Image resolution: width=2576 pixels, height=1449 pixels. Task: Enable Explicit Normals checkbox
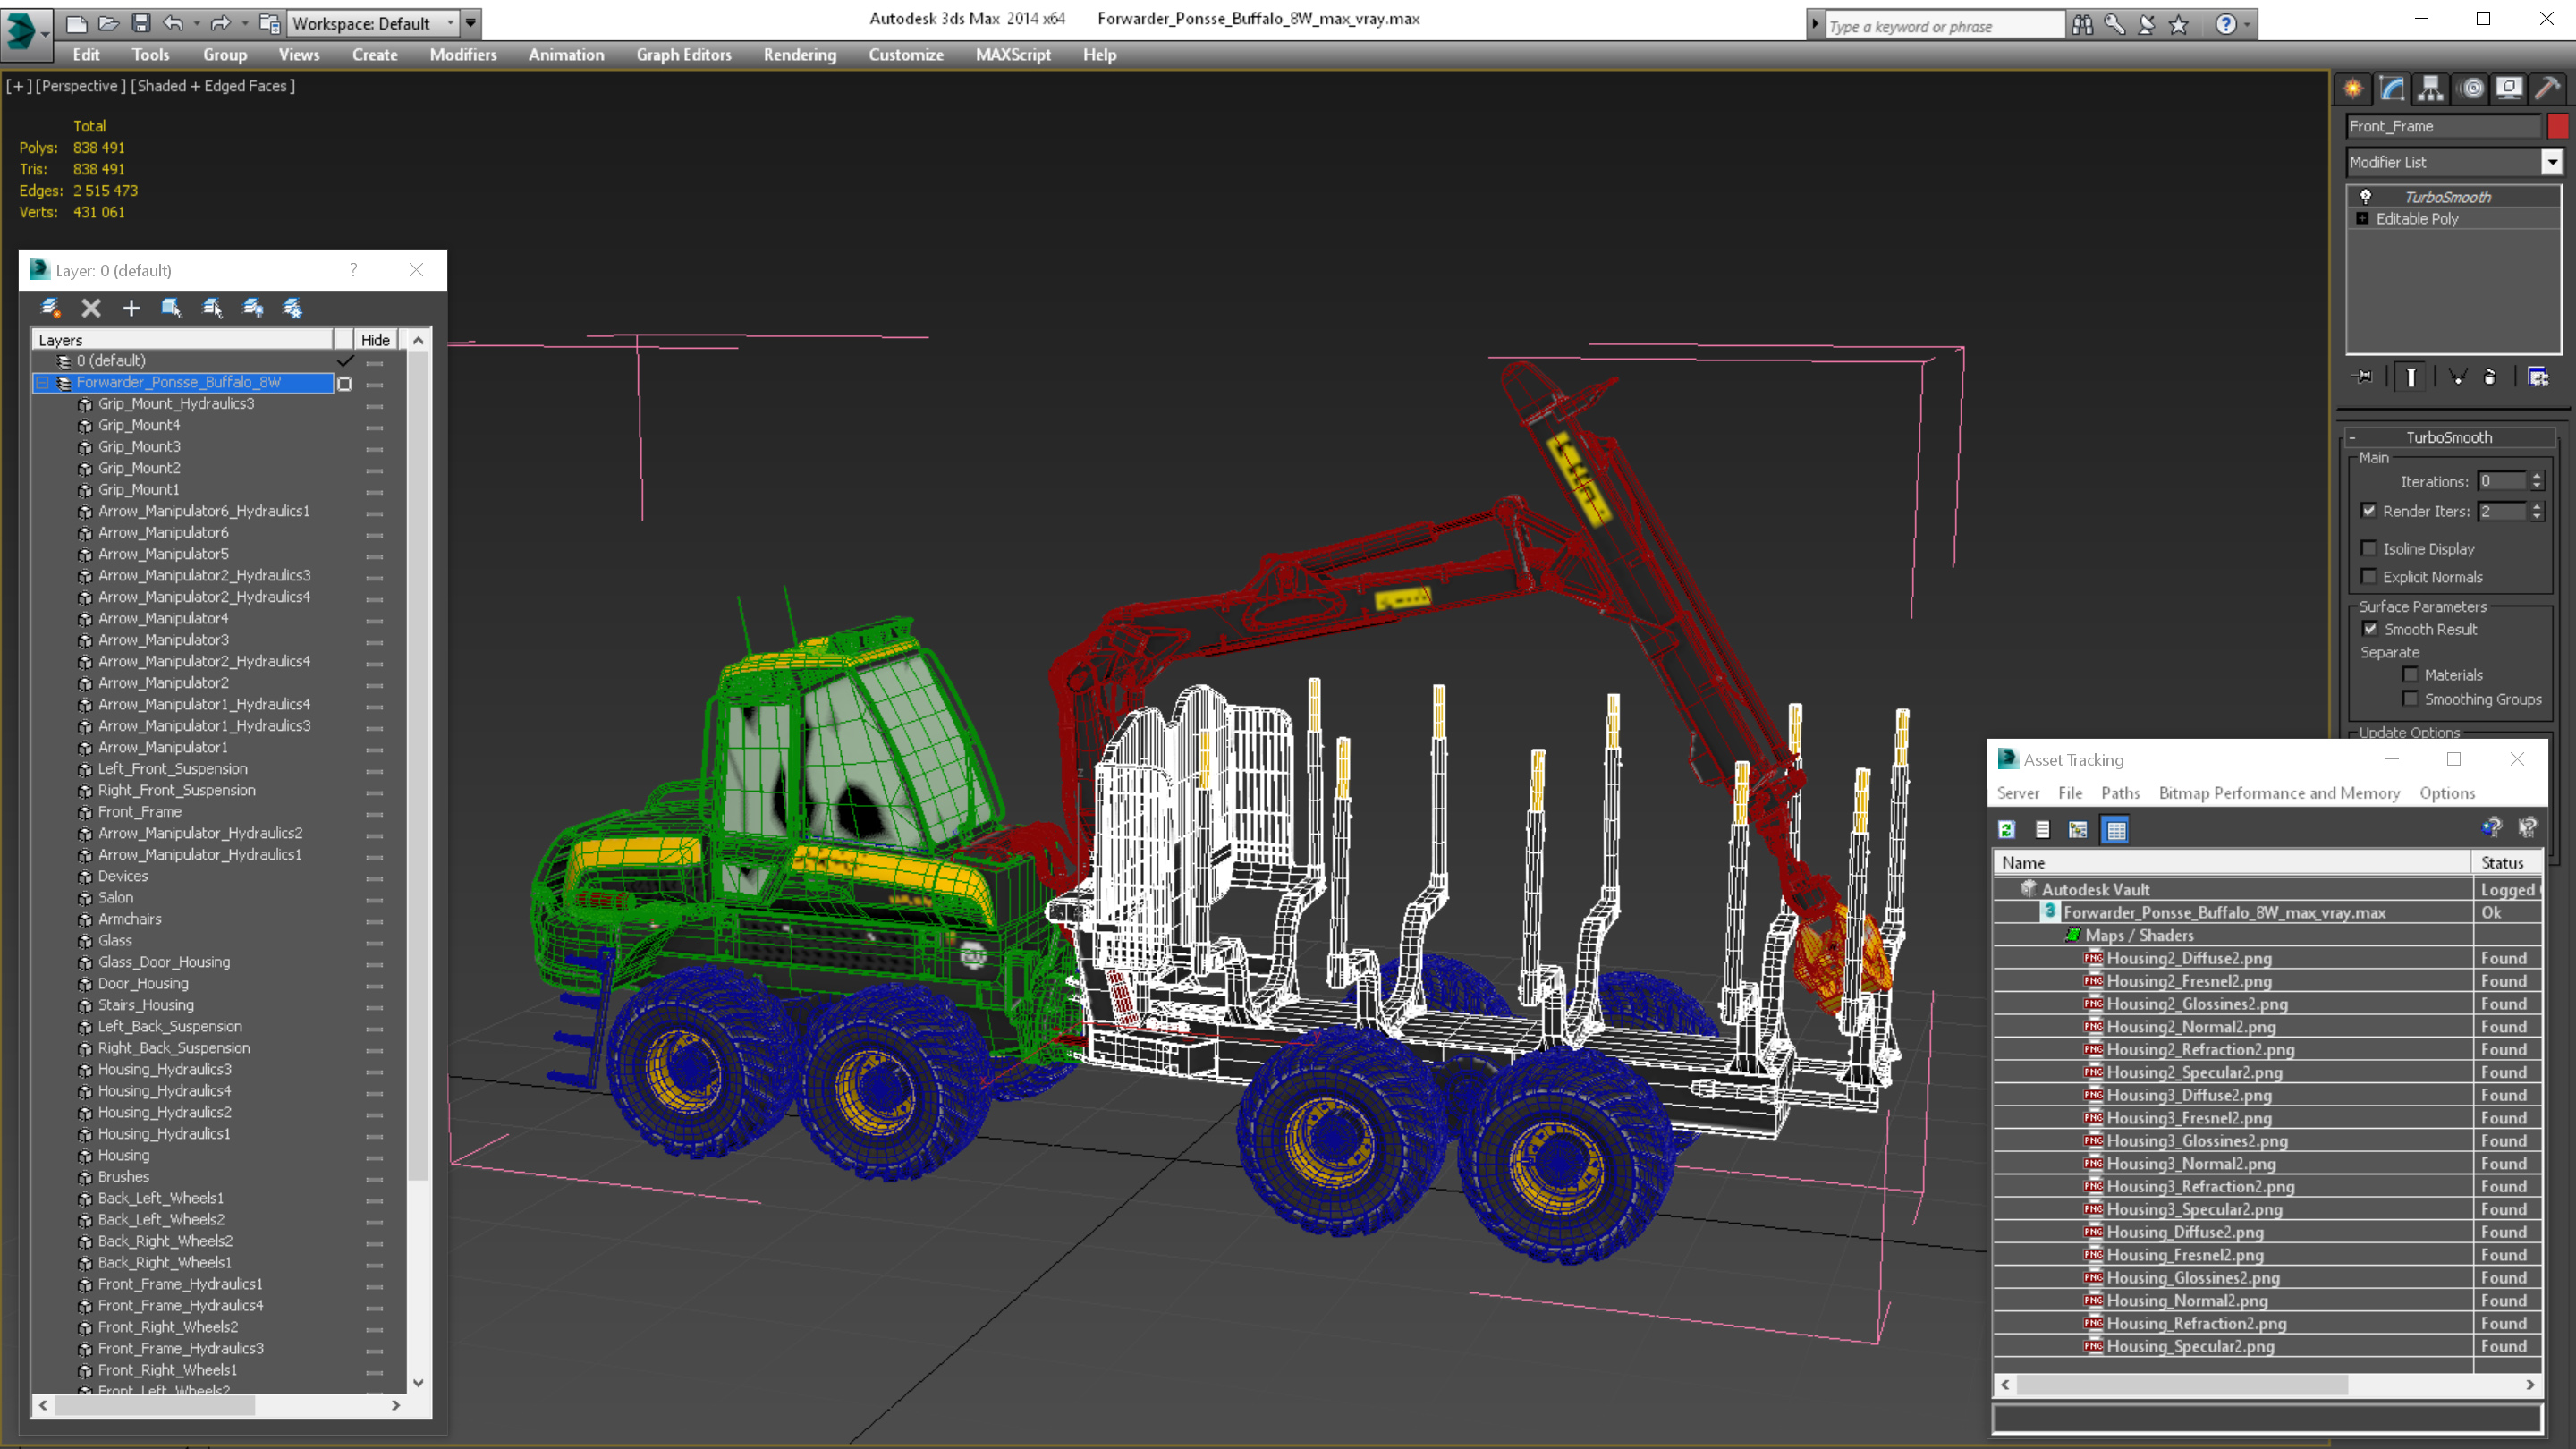pyautogui.click(x=2369, y=576)
